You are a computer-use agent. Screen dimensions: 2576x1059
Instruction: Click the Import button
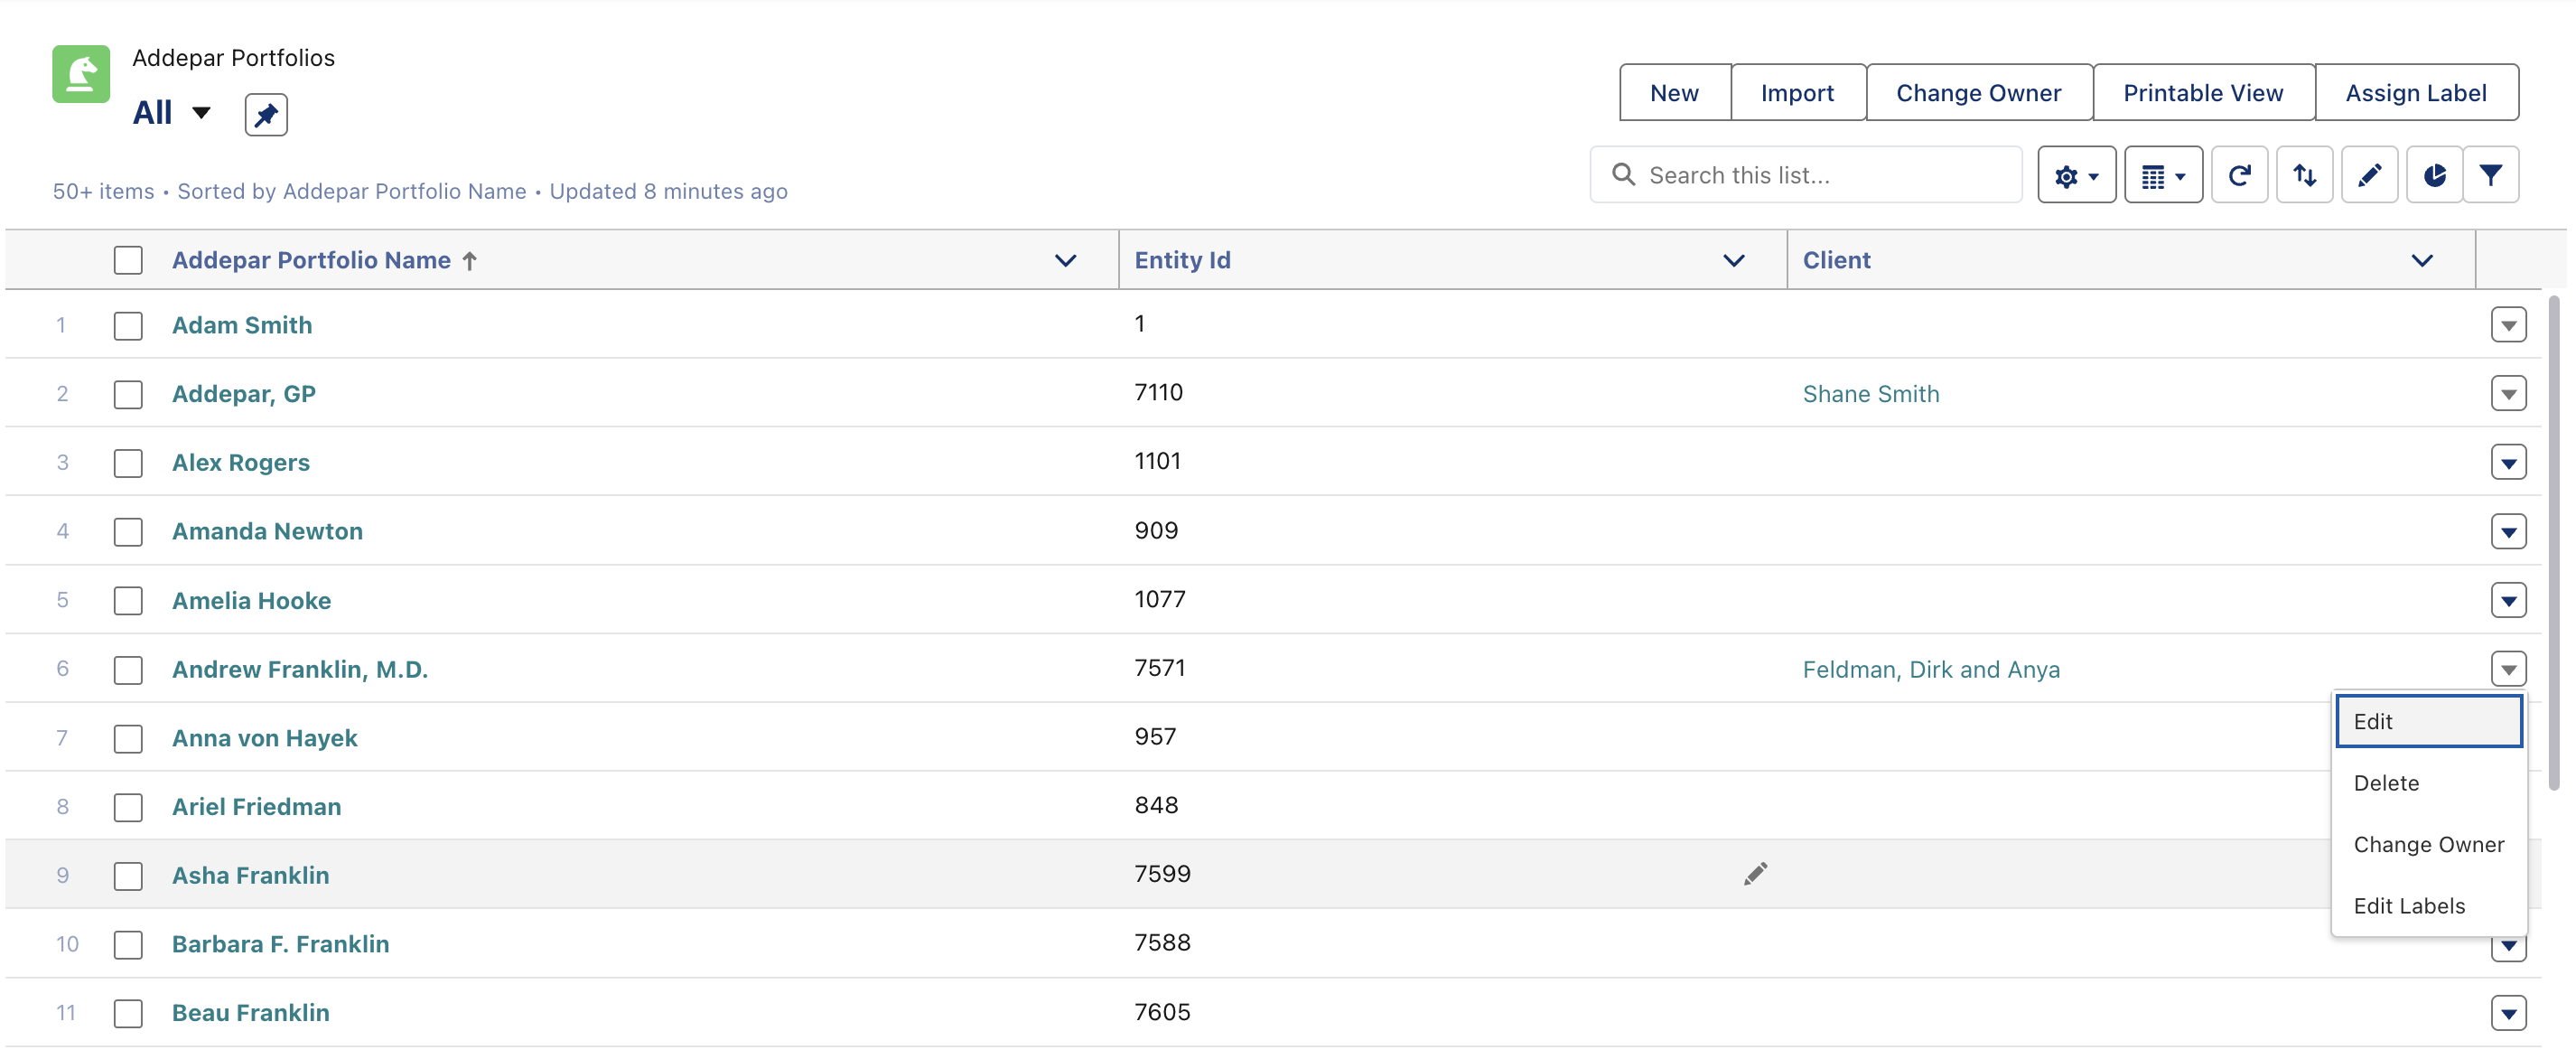click(1798, 93)
